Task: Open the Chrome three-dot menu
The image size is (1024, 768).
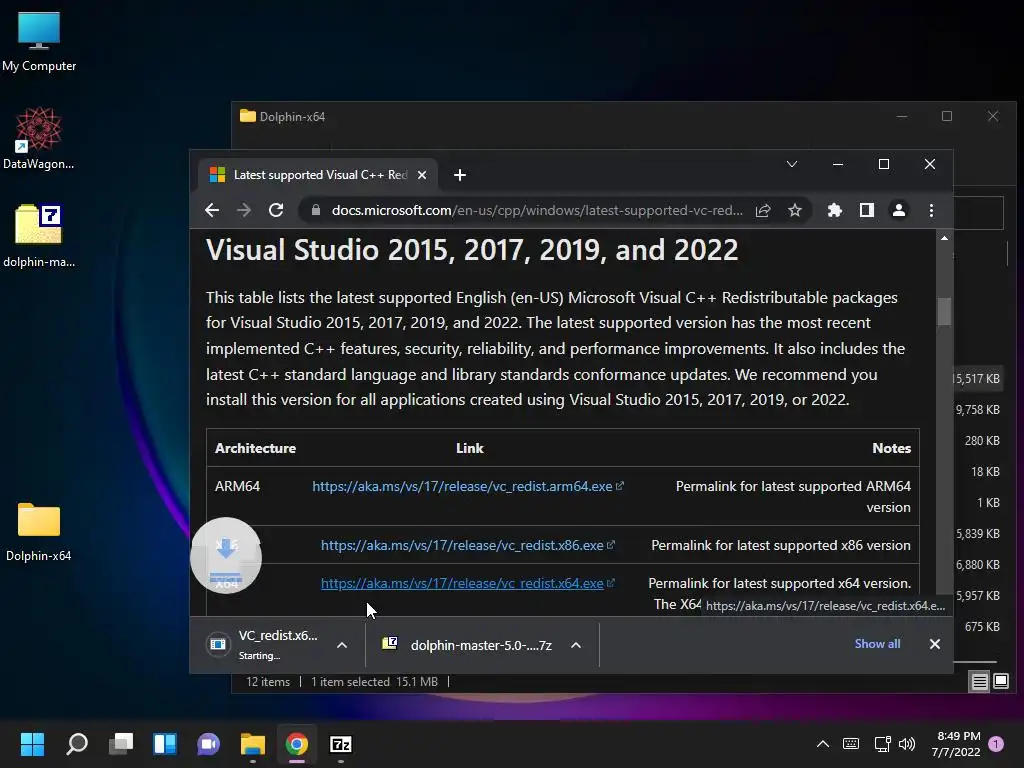Action: 931,210
